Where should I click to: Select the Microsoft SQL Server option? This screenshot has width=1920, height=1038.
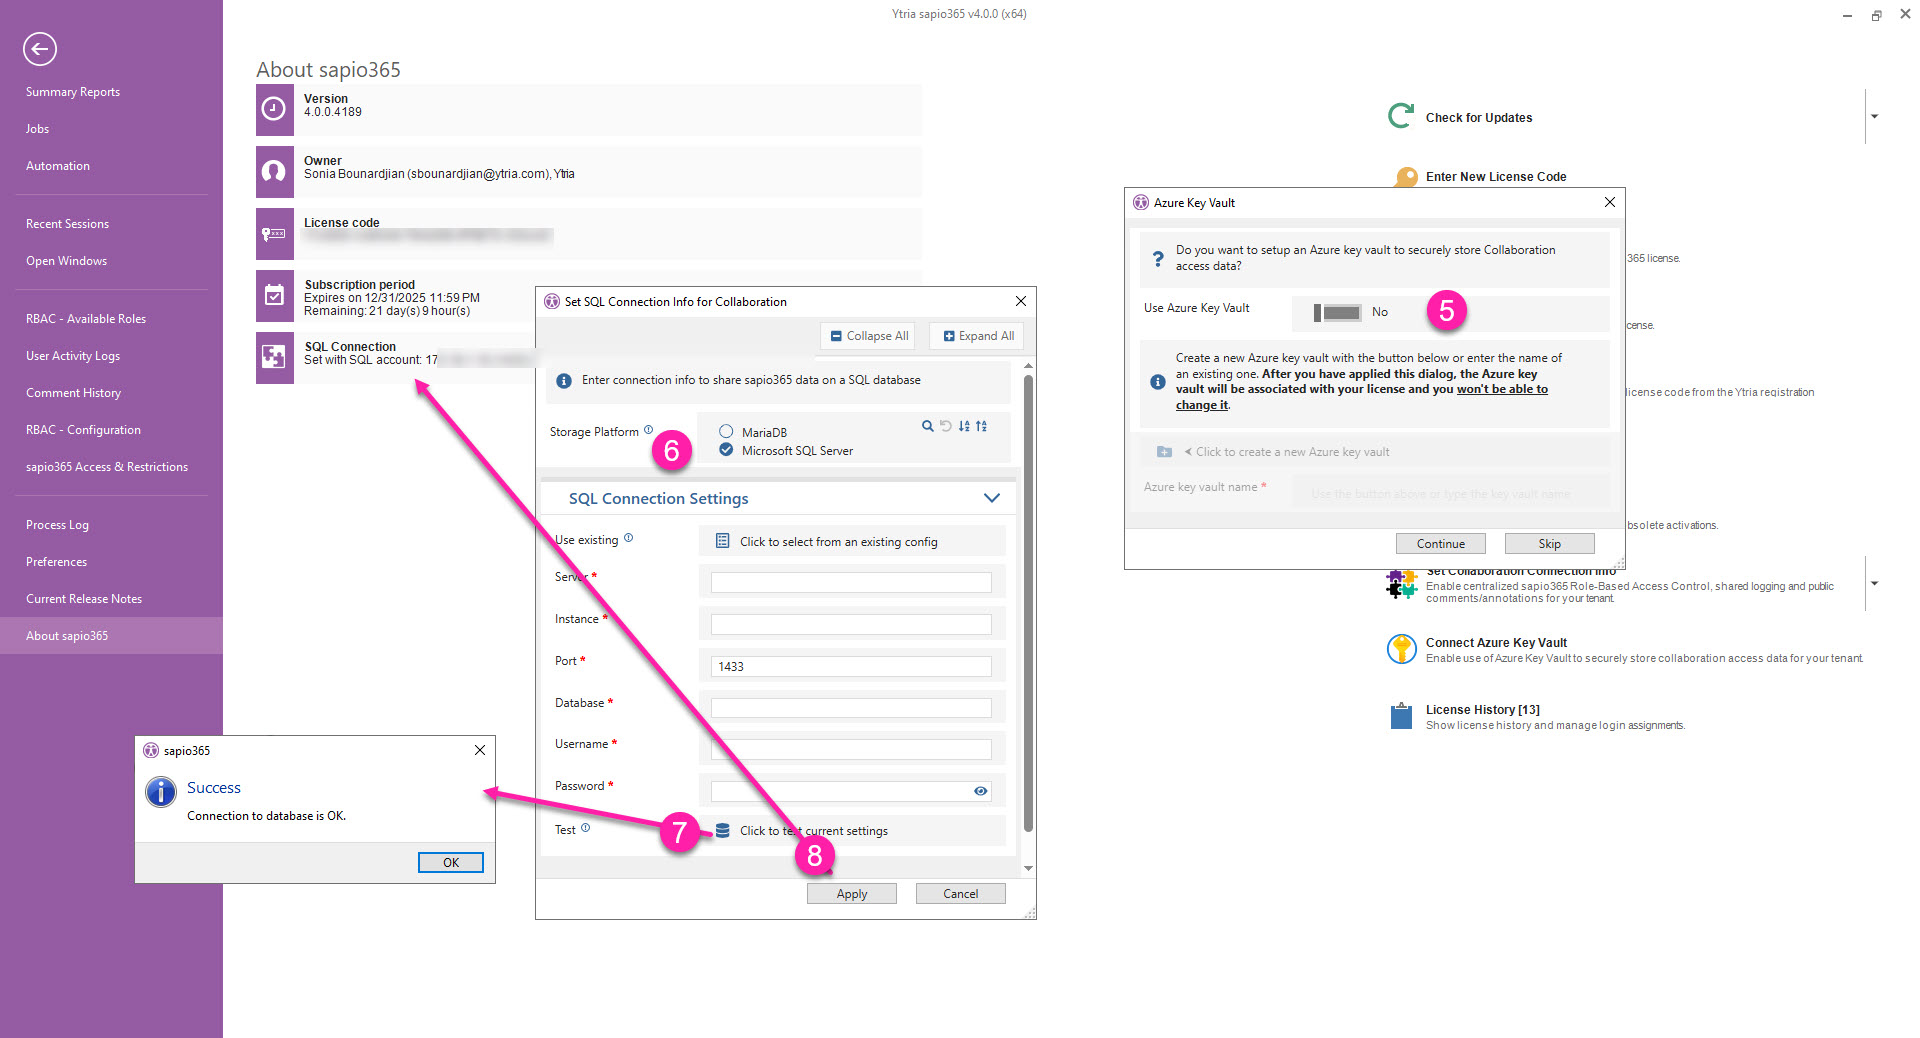(726, 450)
